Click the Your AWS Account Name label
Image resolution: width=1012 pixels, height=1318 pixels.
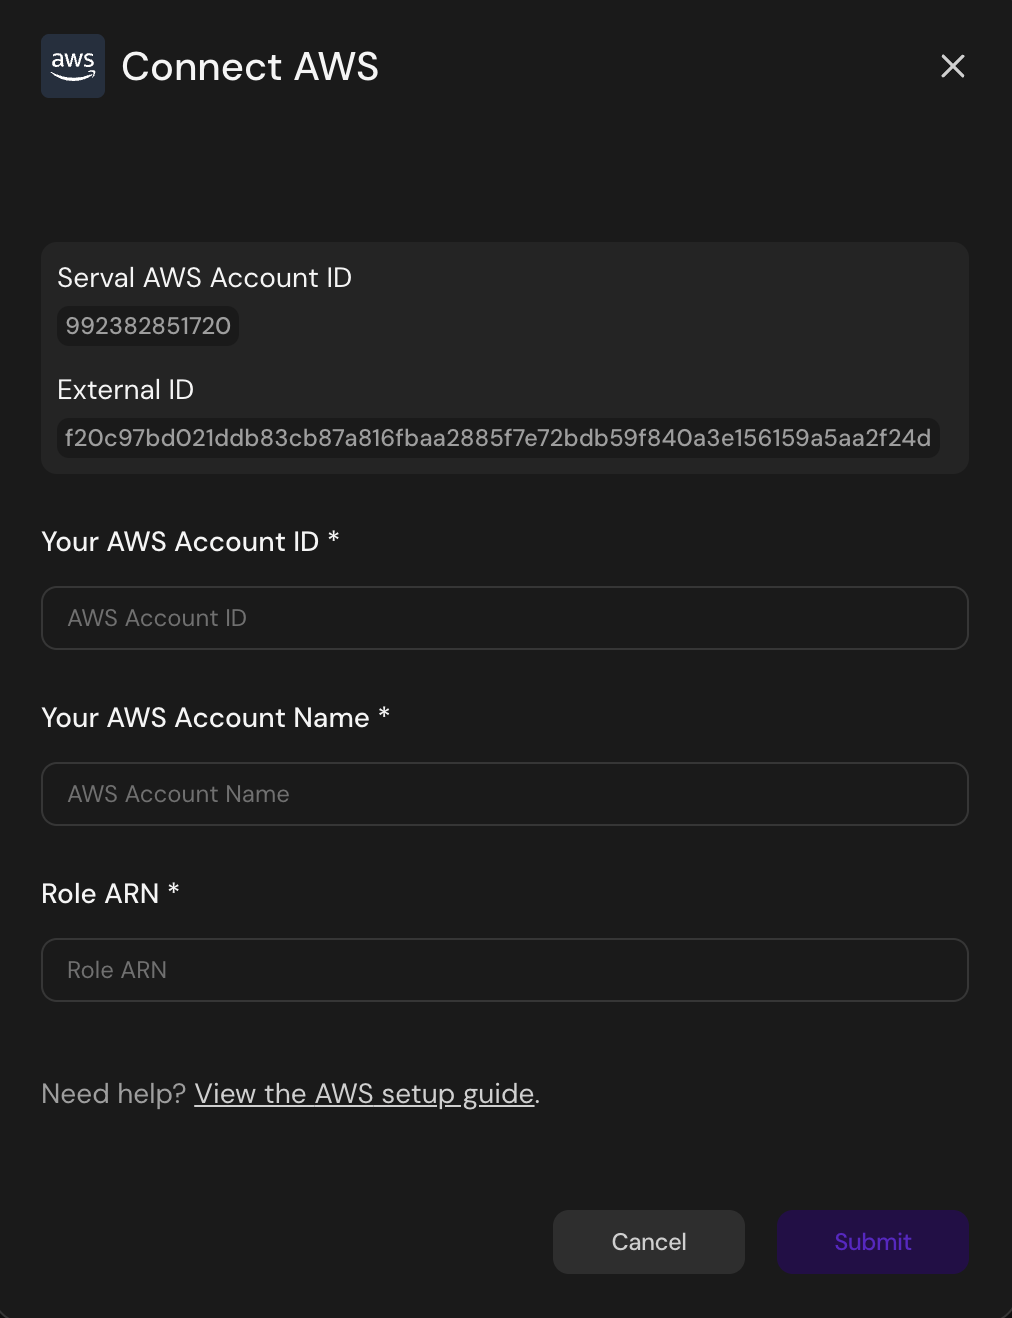214,717
